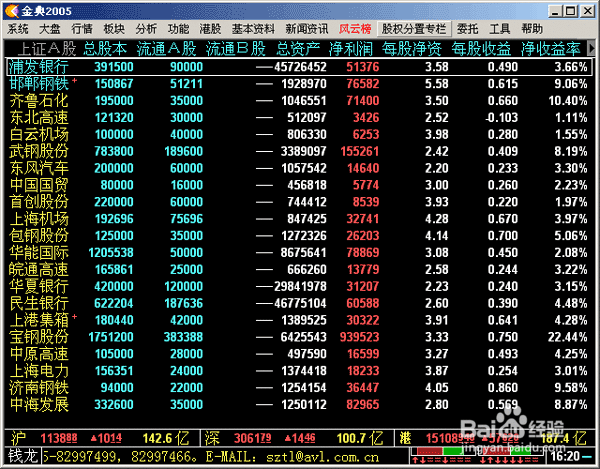The width and height of the screenshot is (600, 469).
Task: Open the 帮助 menu
Action: click(x=532, y=29)
